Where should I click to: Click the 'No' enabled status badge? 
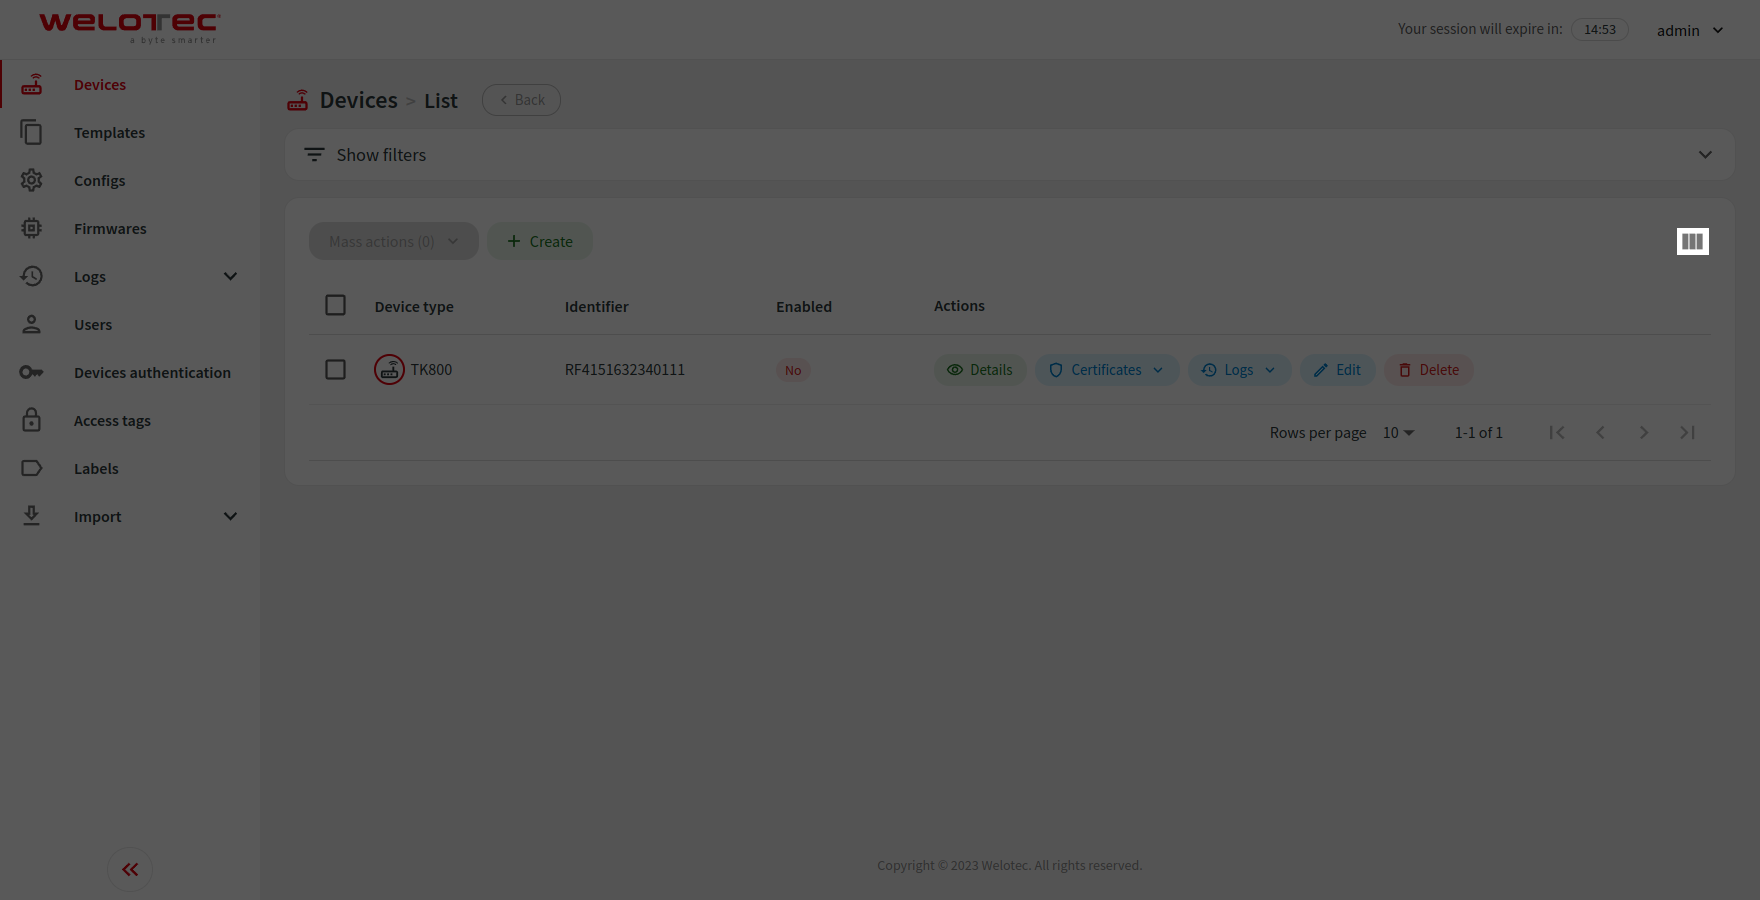(793, 370)
